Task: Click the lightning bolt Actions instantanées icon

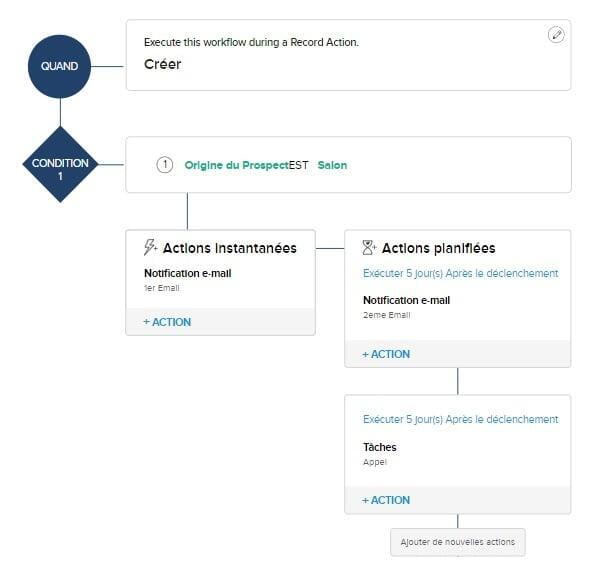Action: point(150,247)
